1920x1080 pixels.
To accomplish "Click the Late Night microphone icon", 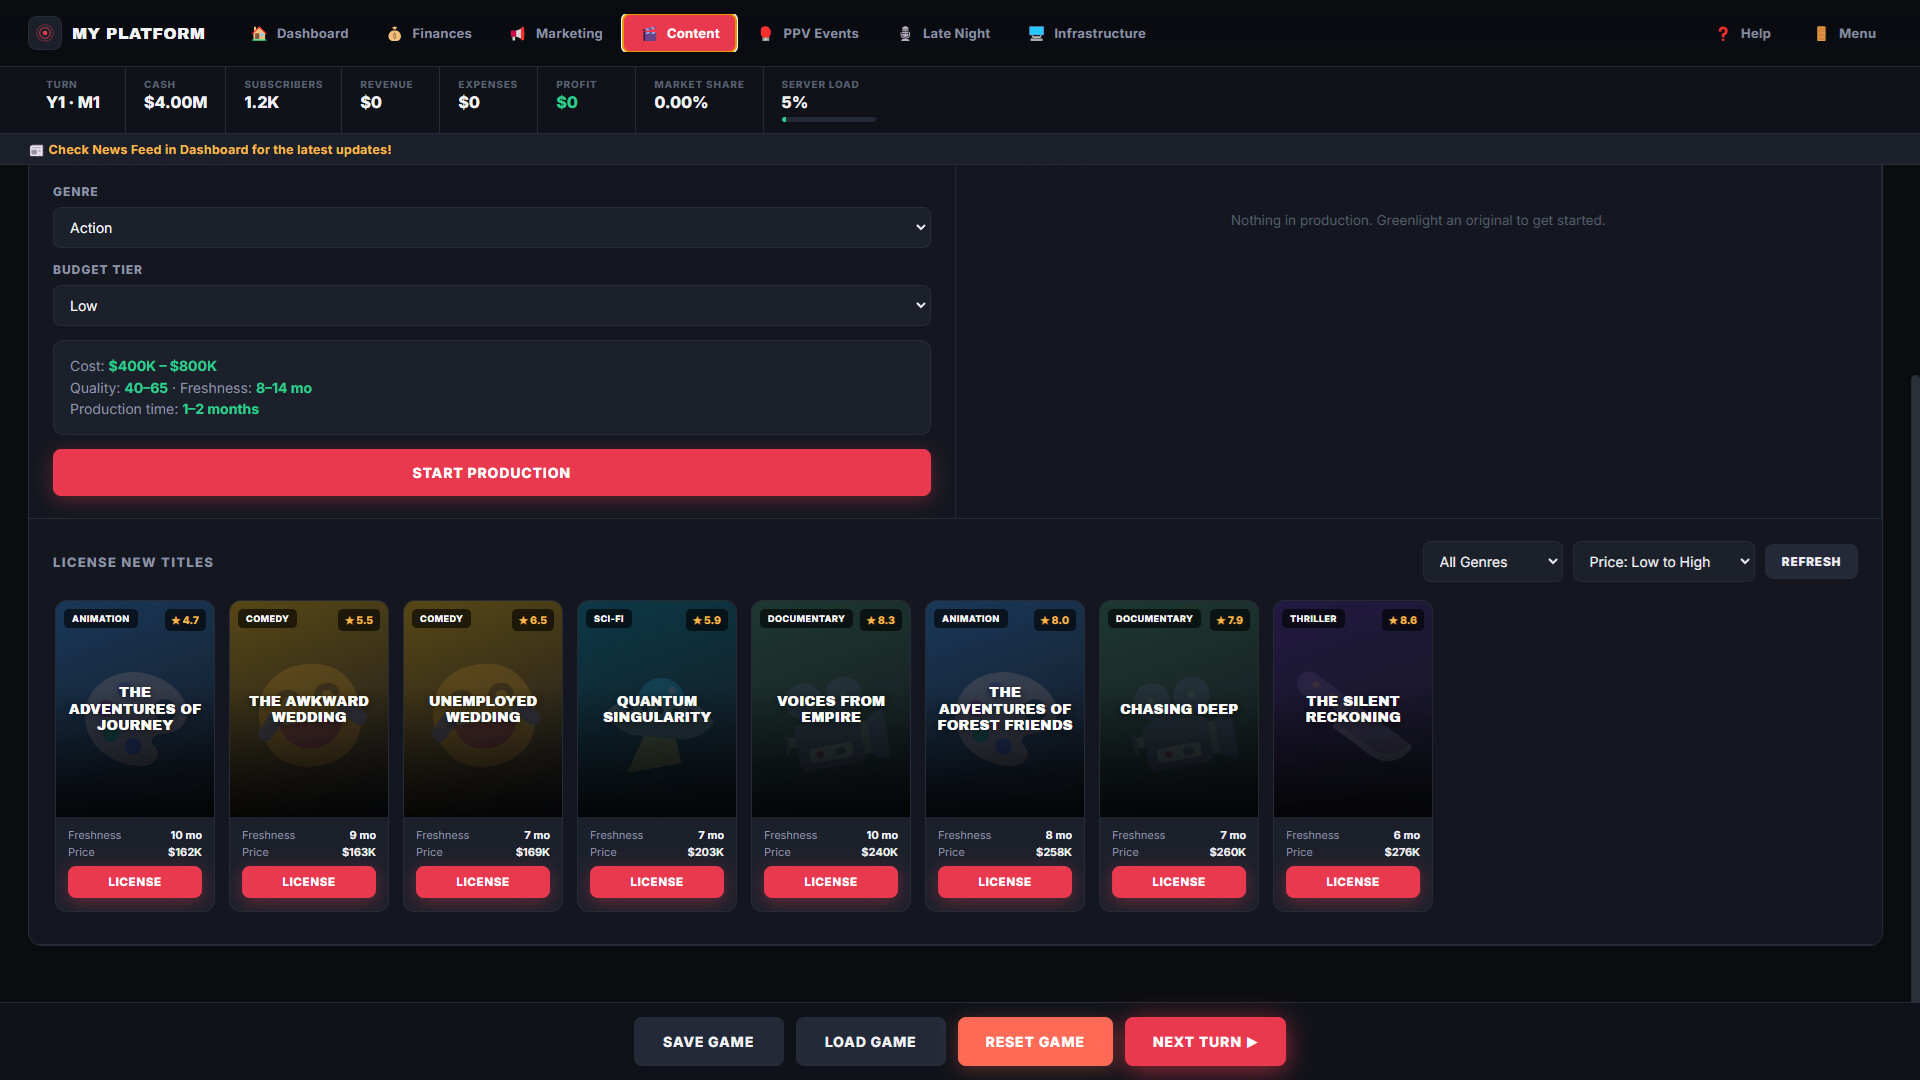I will coord(905,33).
